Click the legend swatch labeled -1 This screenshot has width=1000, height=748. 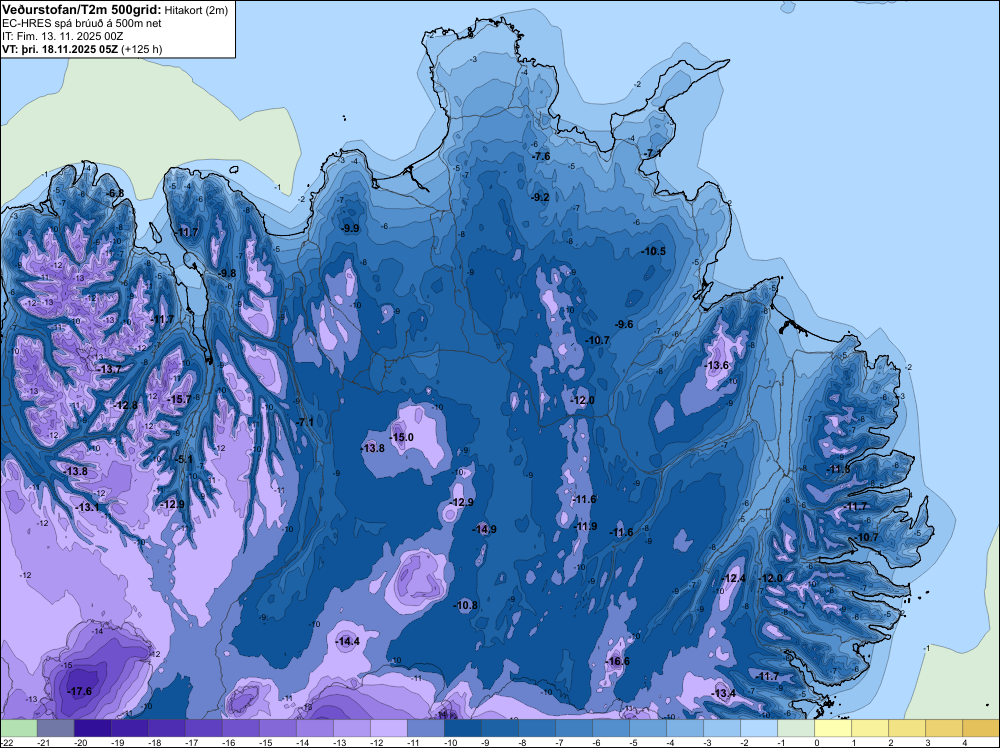795,728
